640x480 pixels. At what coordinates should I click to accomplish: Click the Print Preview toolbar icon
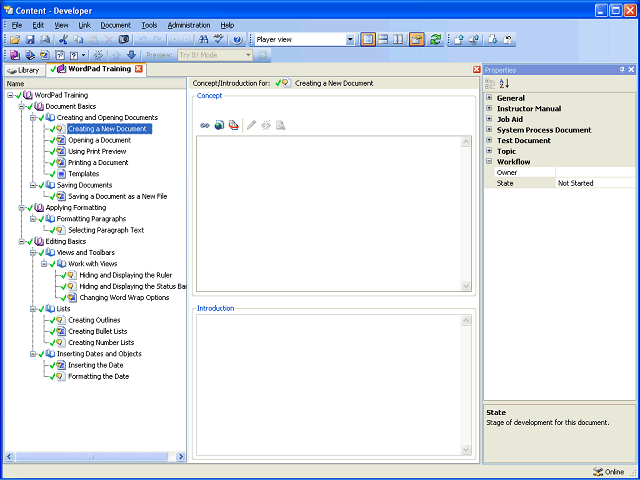(45, 40)
